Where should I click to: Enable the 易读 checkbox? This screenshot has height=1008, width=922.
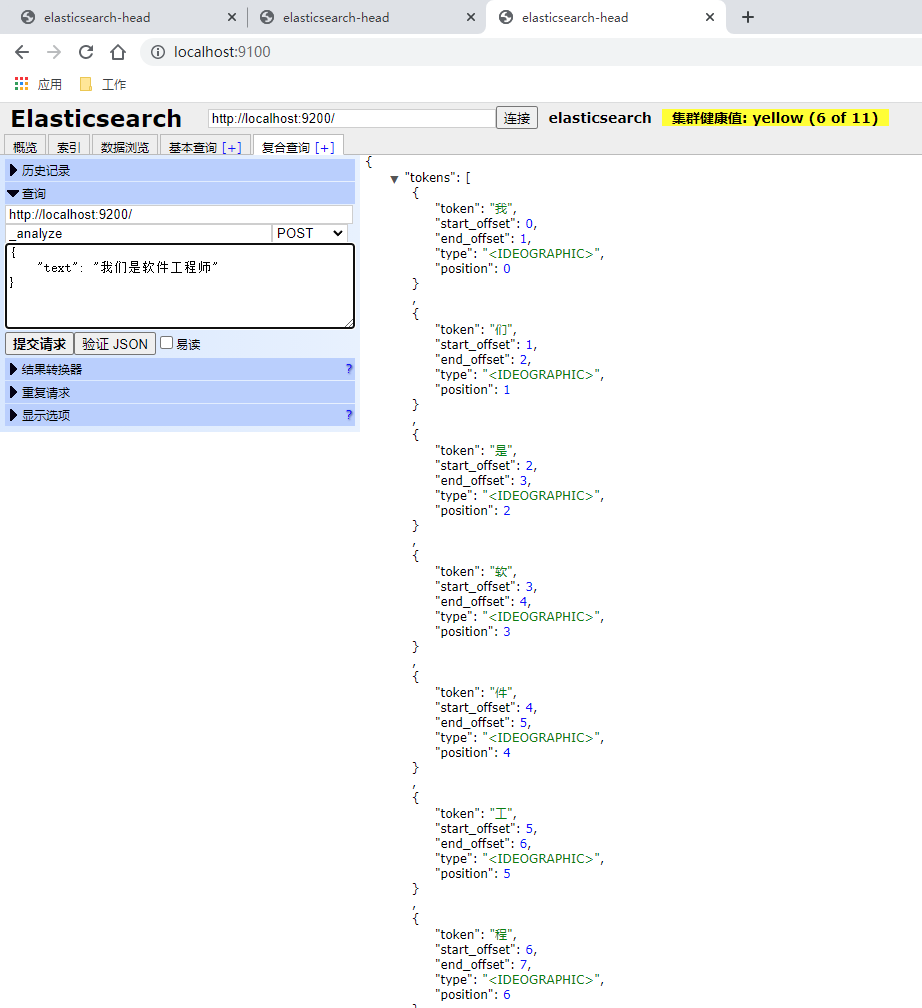coord(166,343)
